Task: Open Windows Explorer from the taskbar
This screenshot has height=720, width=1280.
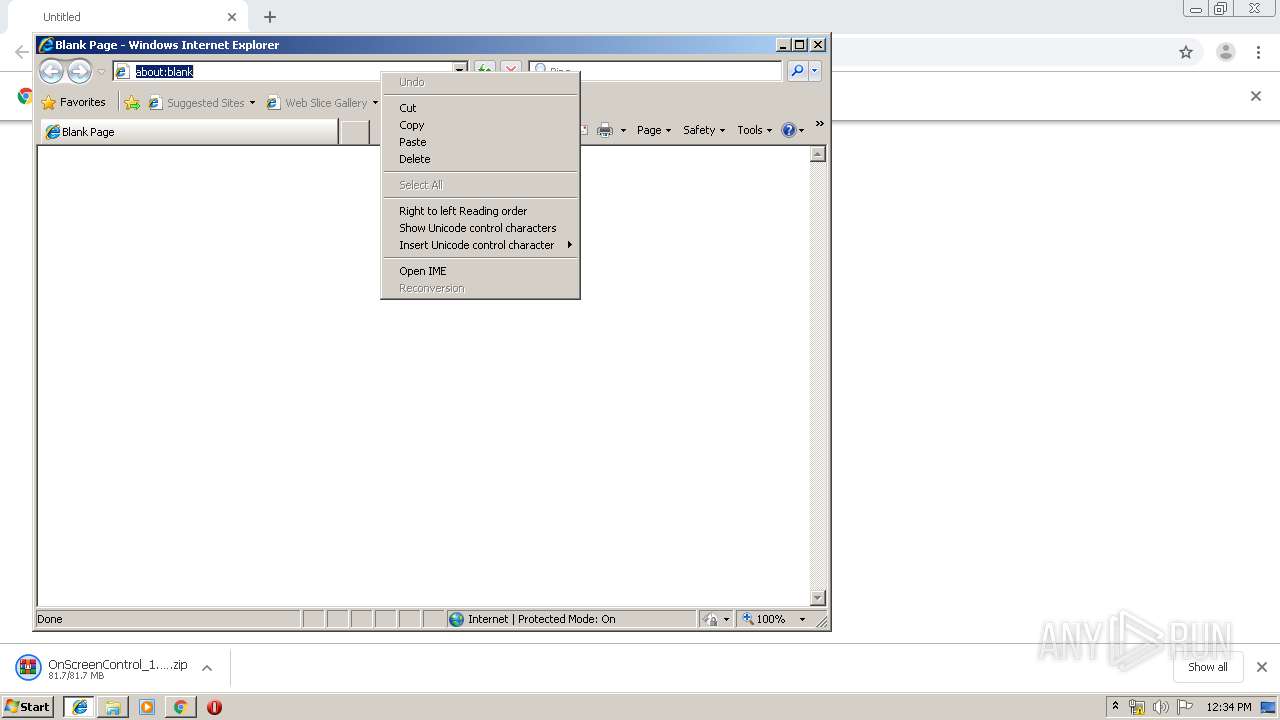Action: (113, 707)
